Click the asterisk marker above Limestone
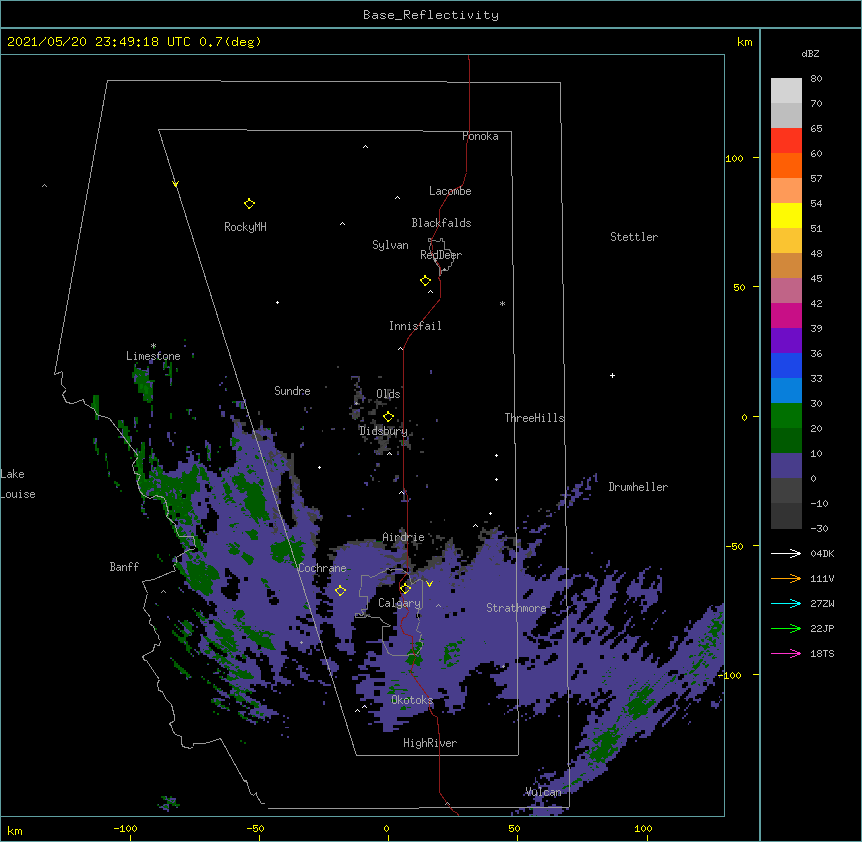 (153, 346)
